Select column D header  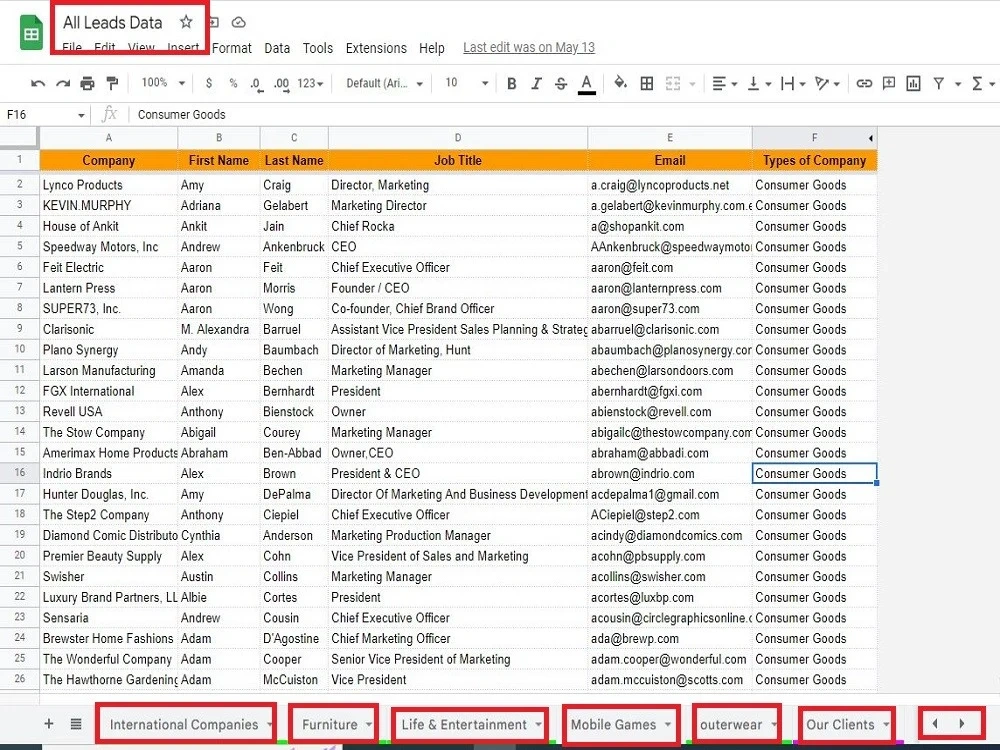tap(458, 138)
